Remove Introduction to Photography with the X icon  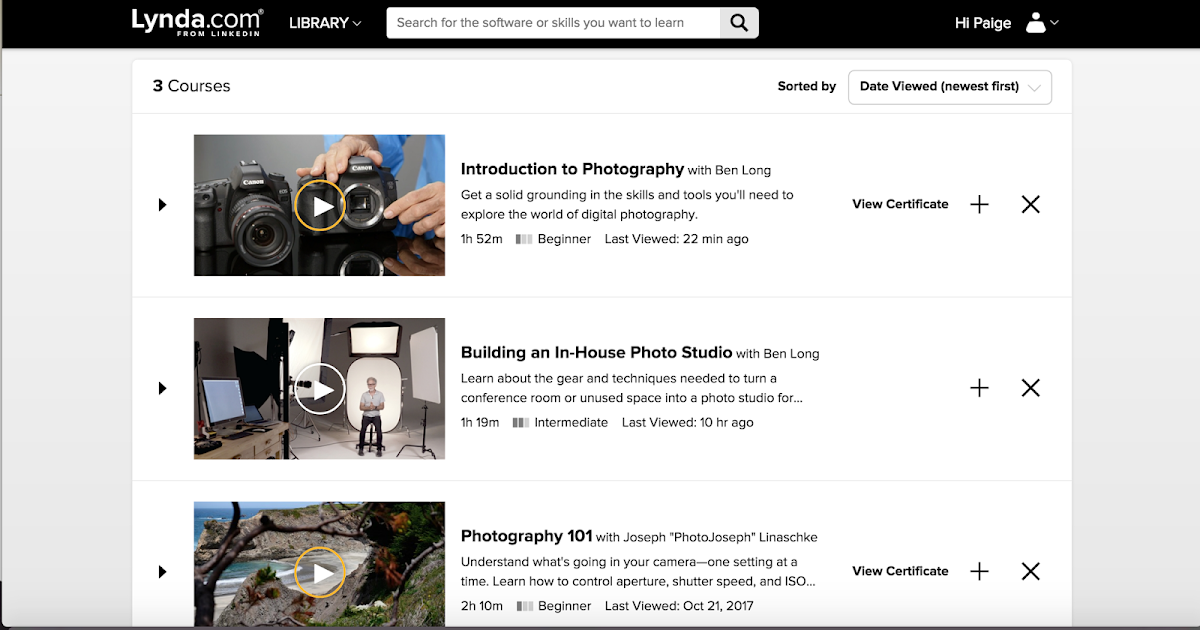1031,204
